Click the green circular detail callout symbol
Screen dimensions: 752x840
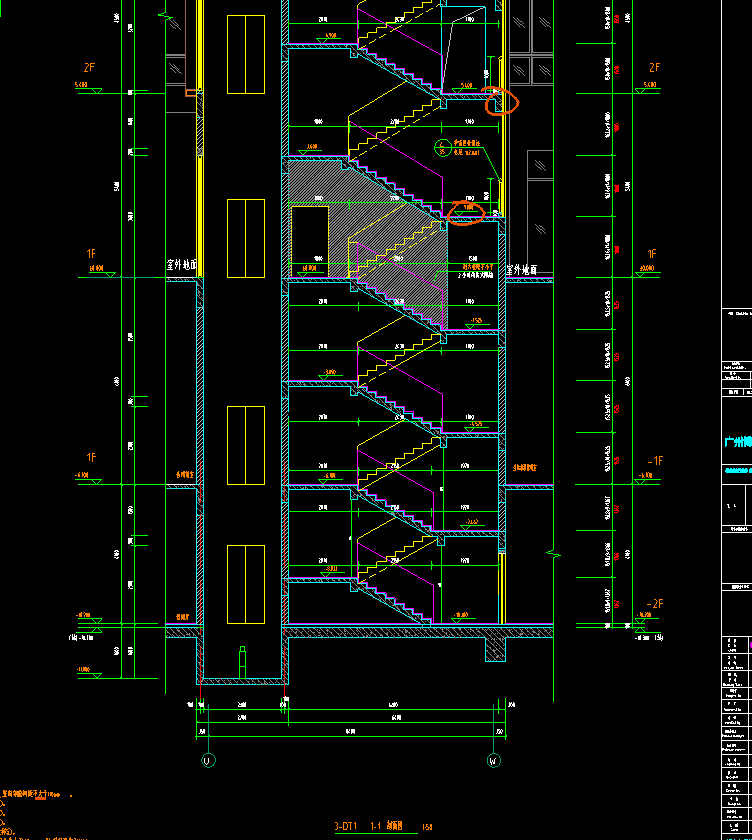click(x=442, y=147)
